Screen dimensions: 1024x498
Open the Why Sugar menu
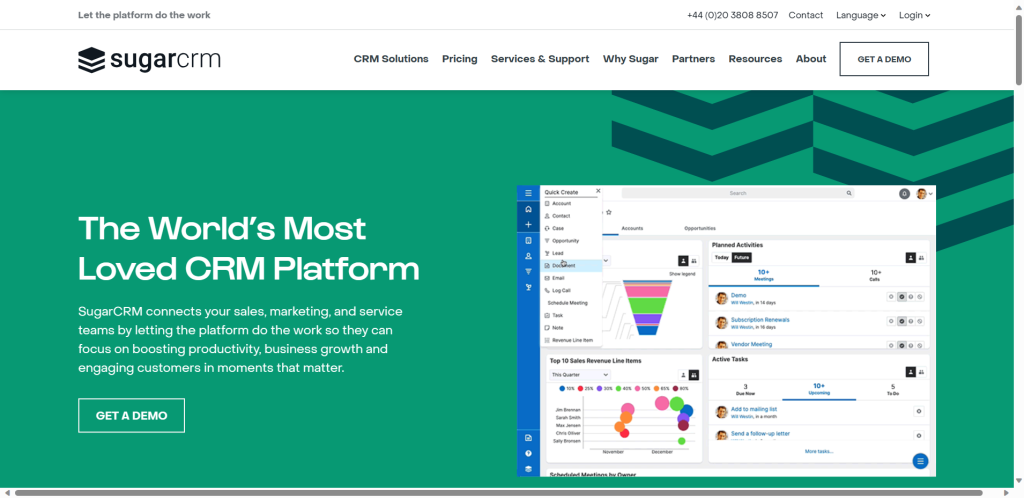tap(630, 59)
